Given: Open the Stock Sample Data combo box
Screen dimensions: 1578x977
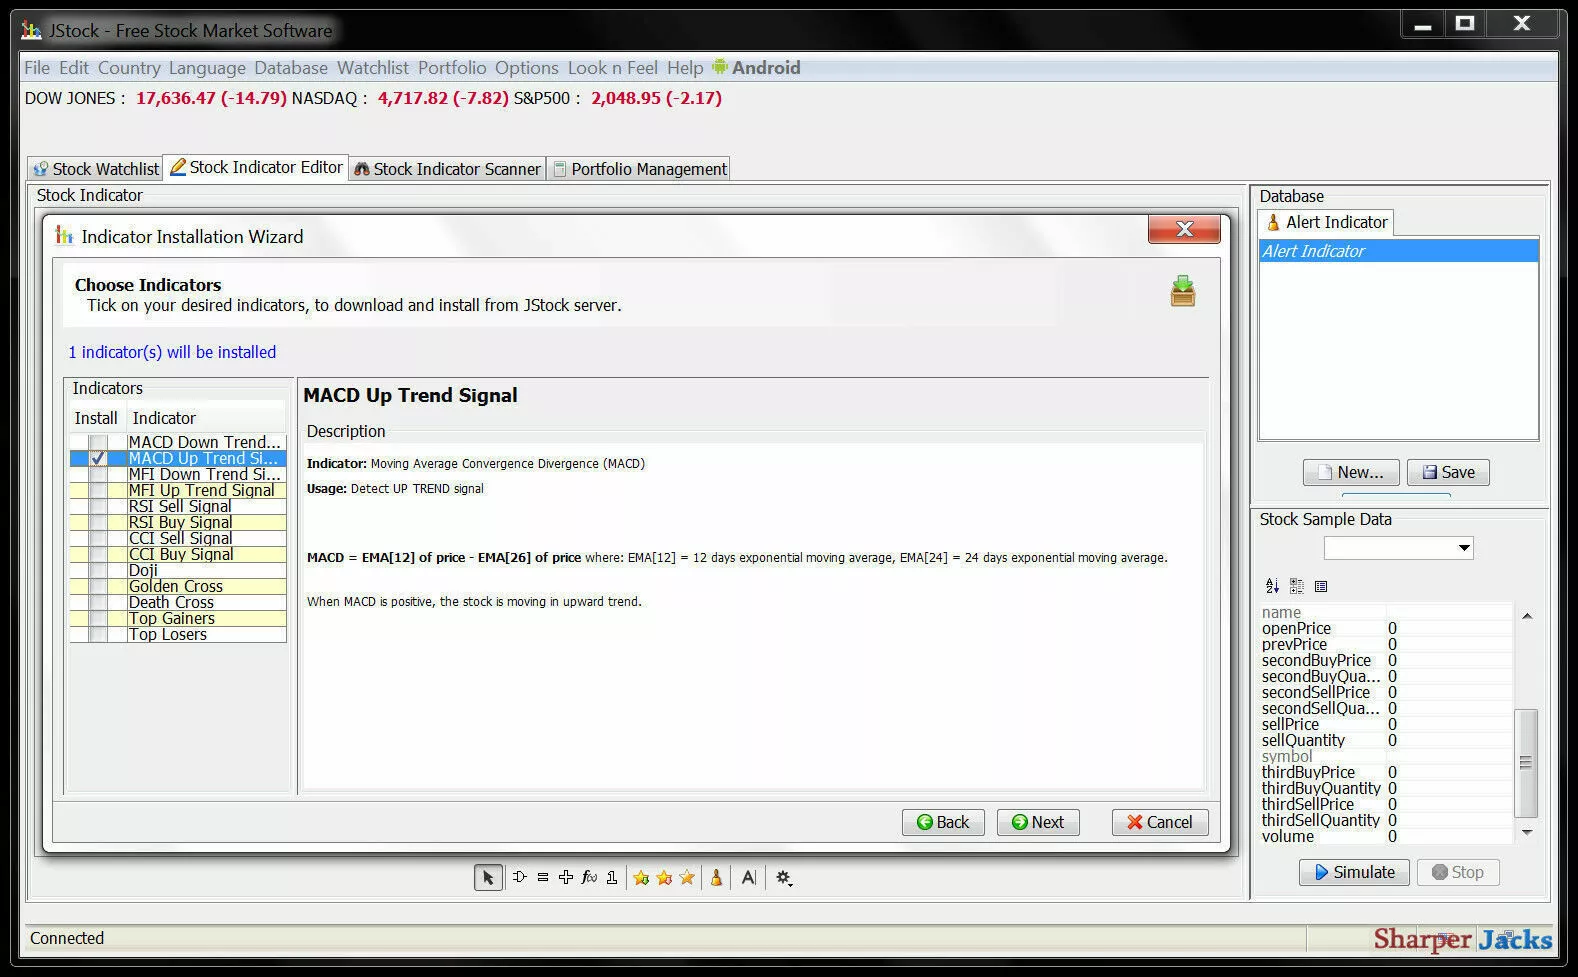Looking at the screenshot, I should tap(1398, 548).
